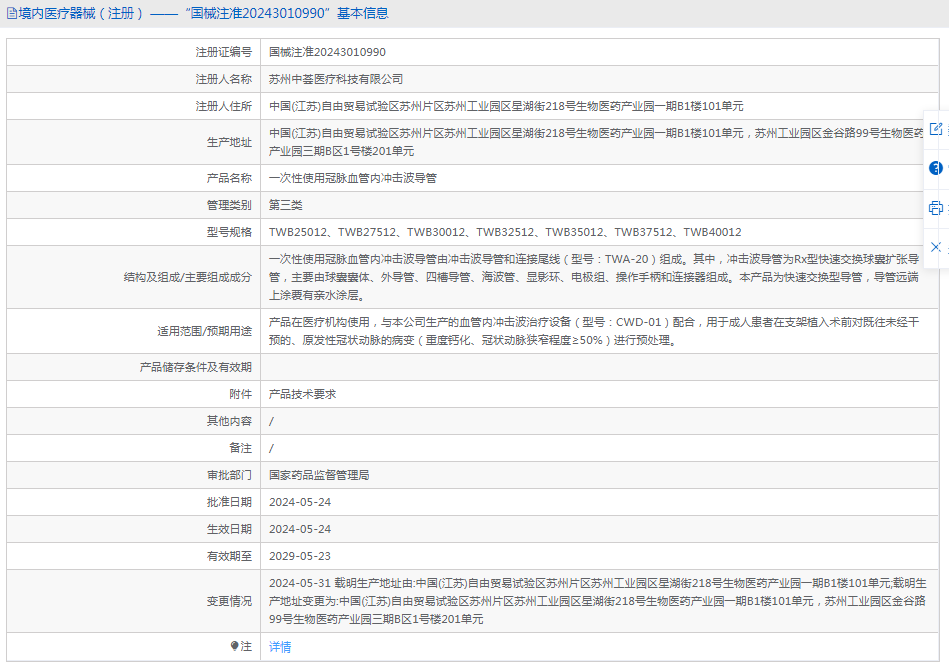Open the help question-mark icon
The width and height of the screenshot is (949, 670).
point(936,168)
